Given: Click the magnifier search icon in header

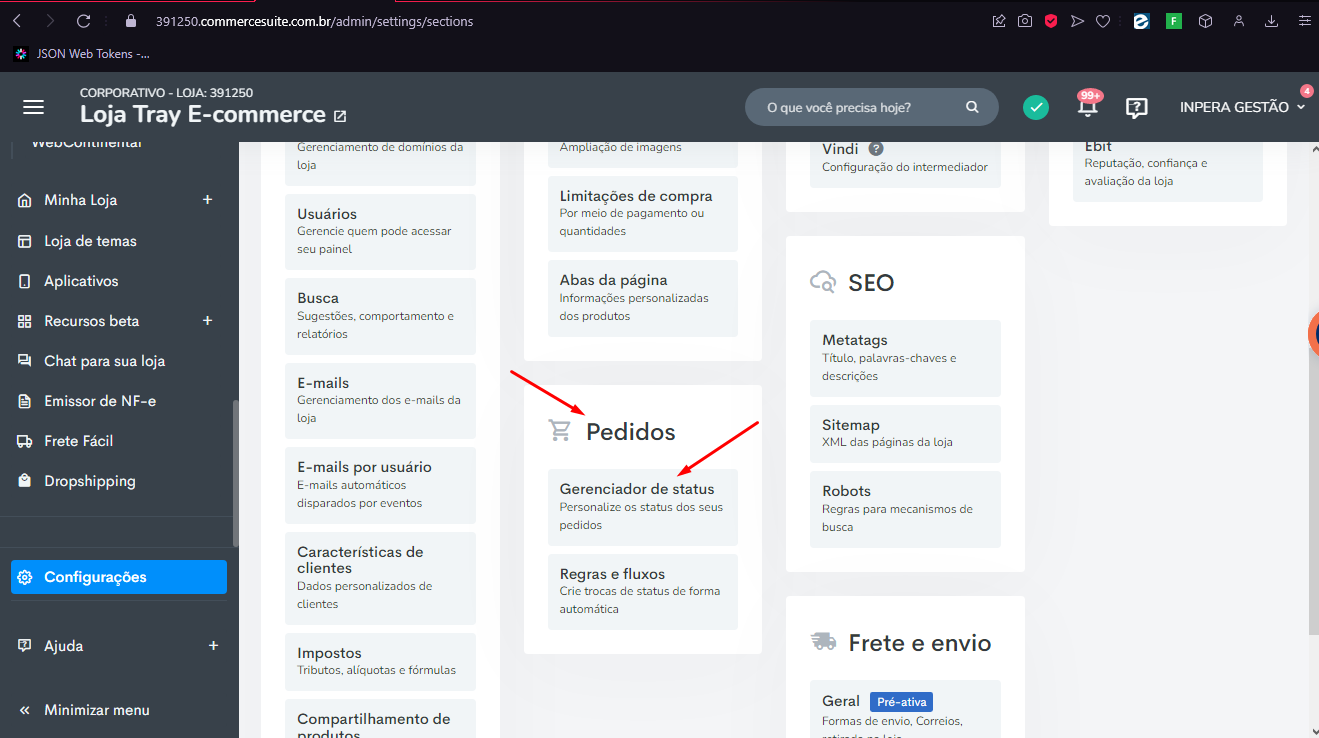Looking at the screenshot, I should [x=972, y=107].
